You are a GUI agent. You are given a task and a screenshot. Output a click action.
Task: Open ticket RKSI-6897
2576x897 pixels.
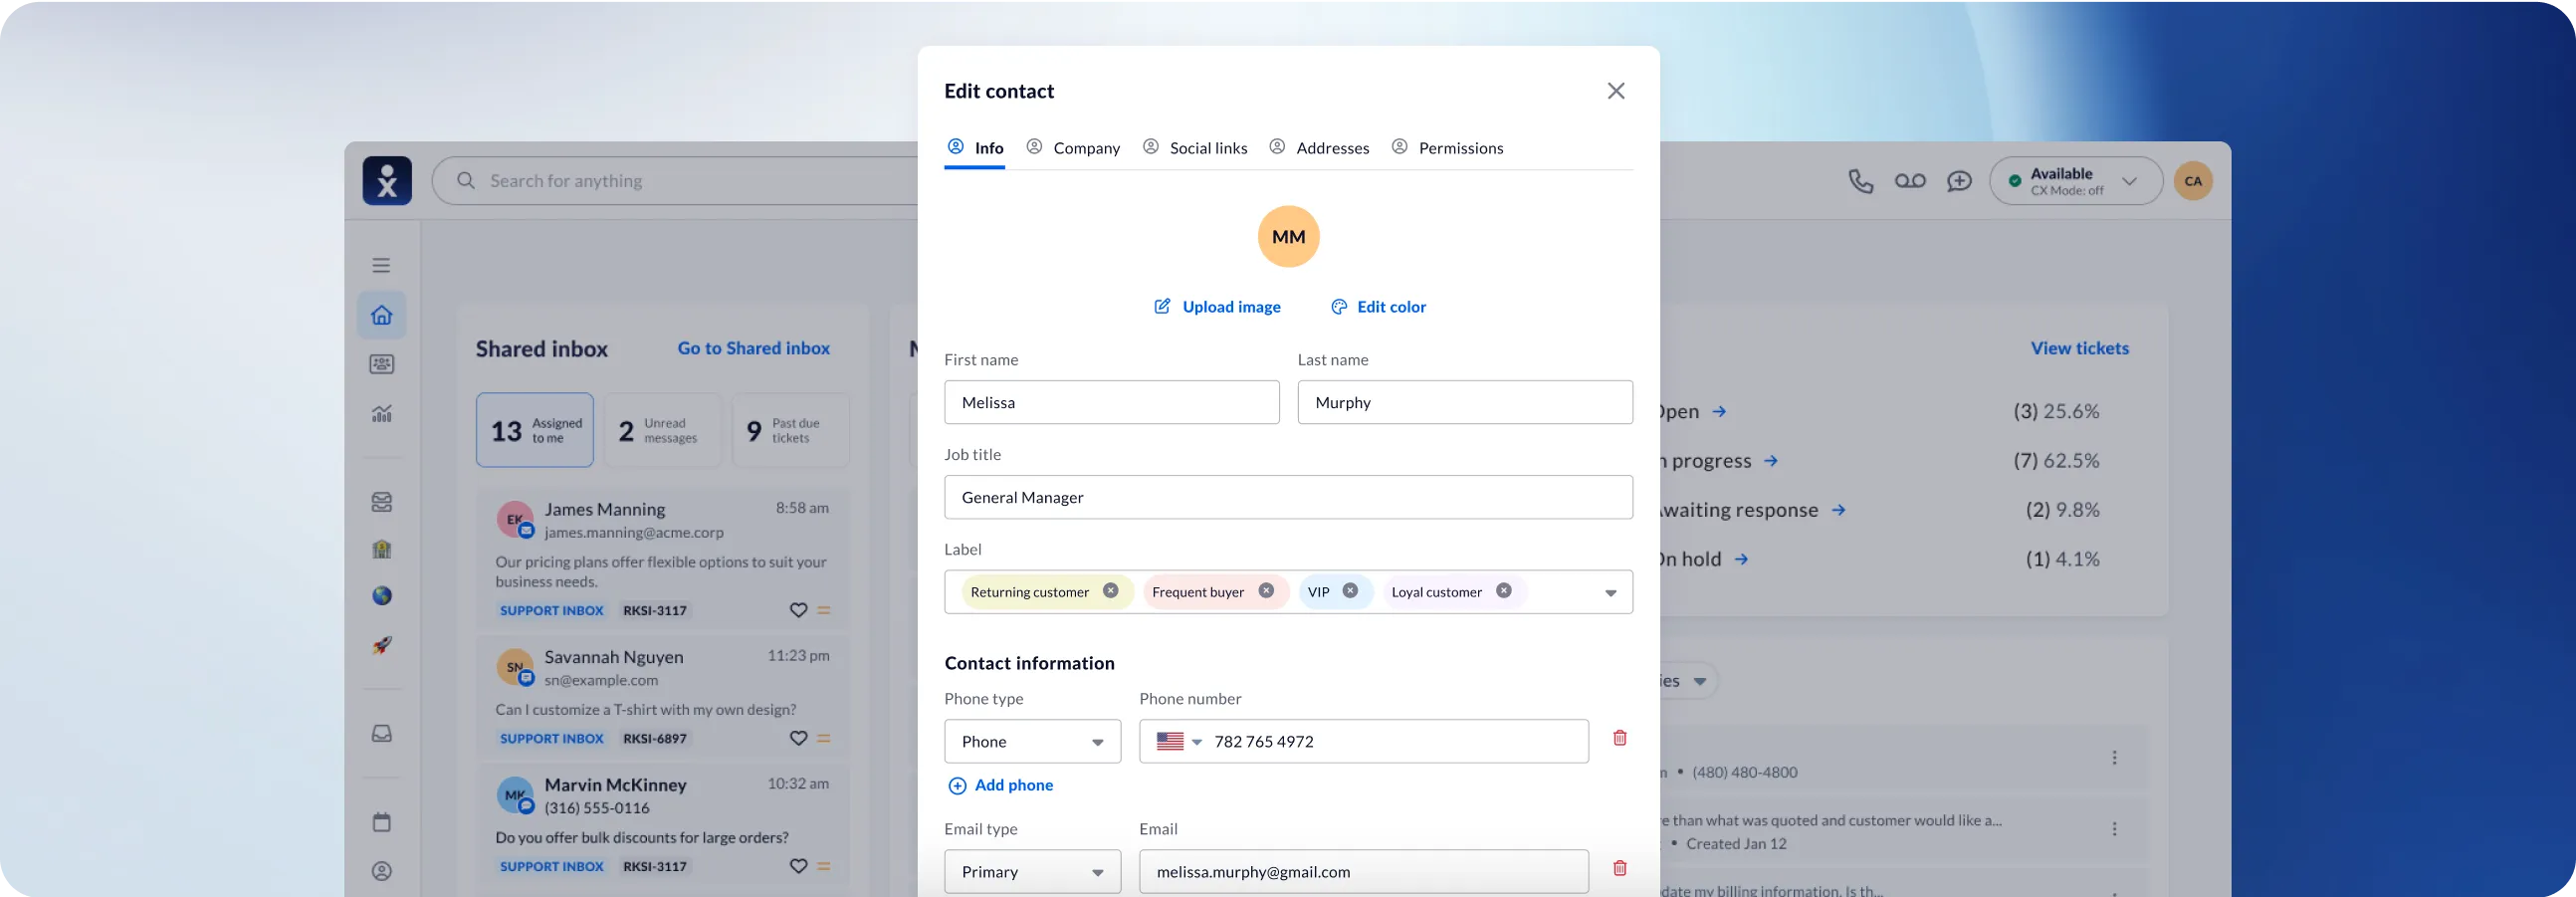pos(655,738)
